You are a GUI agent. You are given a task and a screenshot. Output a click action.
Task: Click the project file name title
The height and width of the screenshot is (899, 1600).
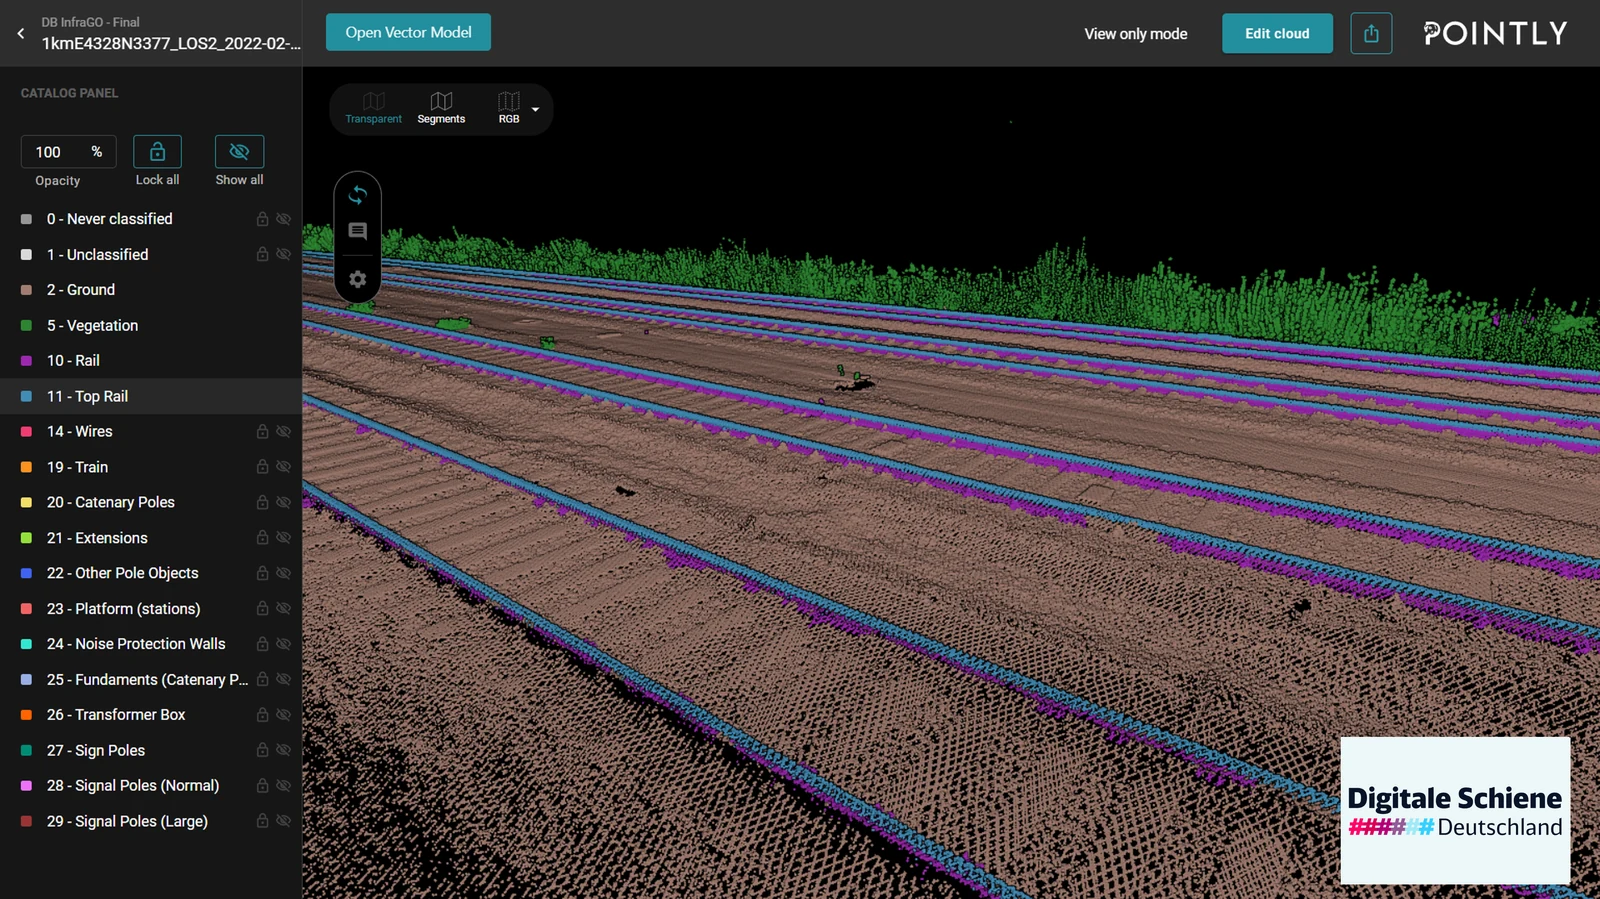171,43
